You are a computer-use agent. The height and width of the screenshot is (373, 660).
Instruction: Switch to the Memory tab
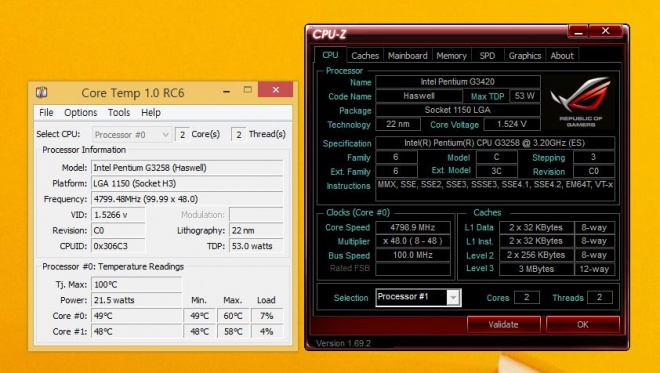click(451, 56)
